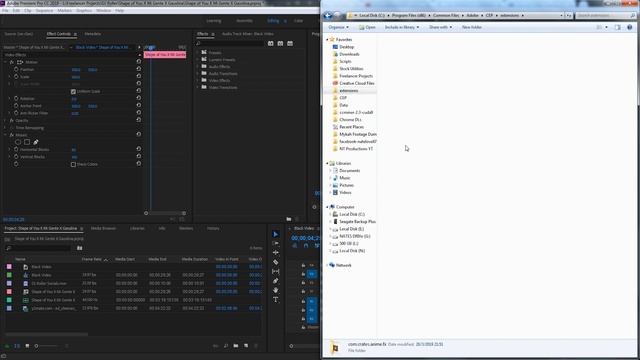Toggle animation stopwatch for Horizontal Blocks
Image resolution: width=640 pixels, height=360 pixels.
tap(16, 149)
